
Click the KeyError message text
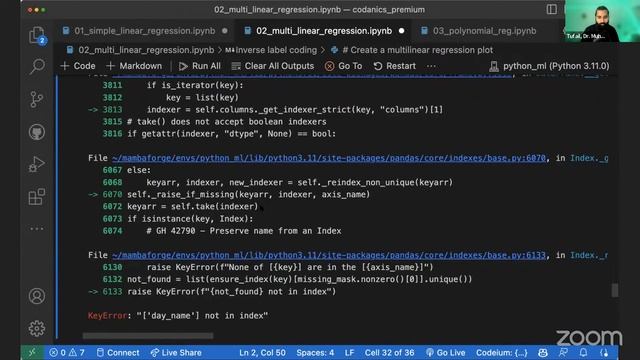(x=178, y=316)
